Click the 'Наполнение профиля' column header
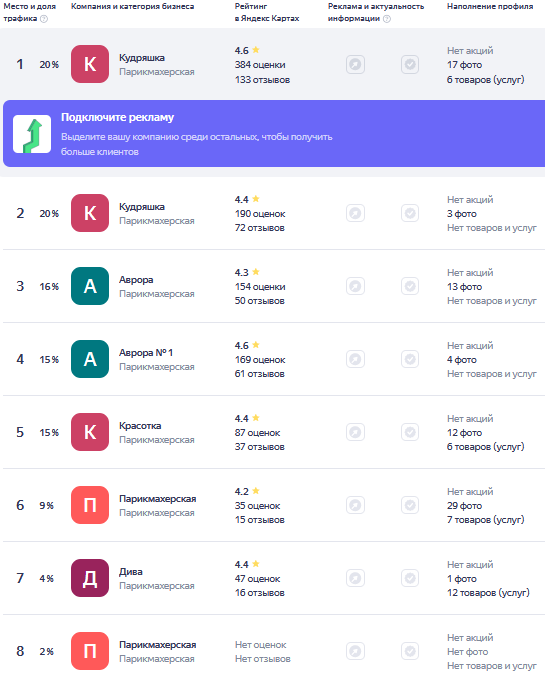Screen dimensions: 545x680 tap(490, 7)
